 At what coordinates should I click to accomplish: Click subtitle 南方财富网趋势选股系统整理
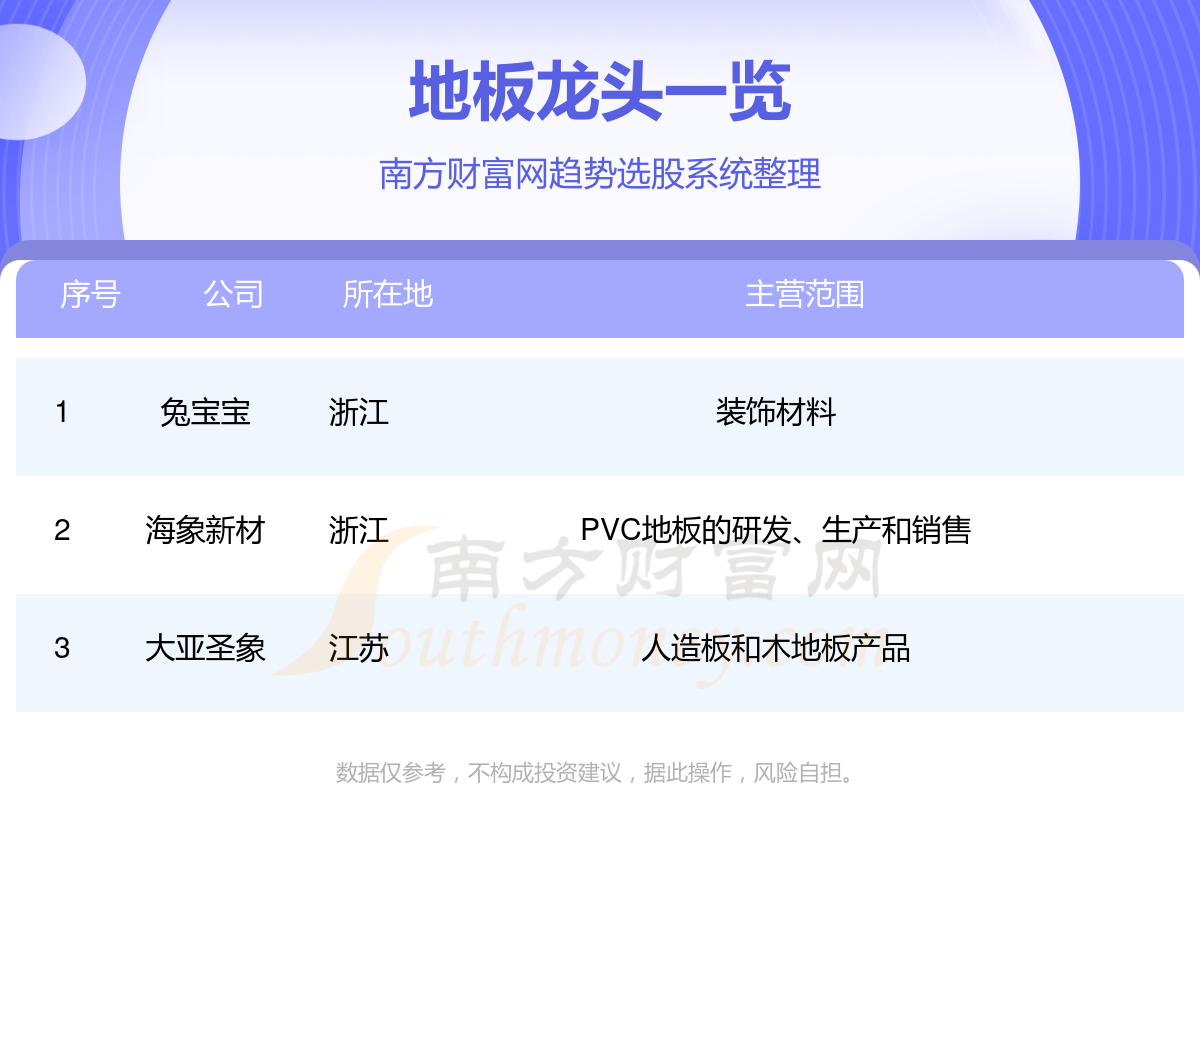[x=600, y=174]
